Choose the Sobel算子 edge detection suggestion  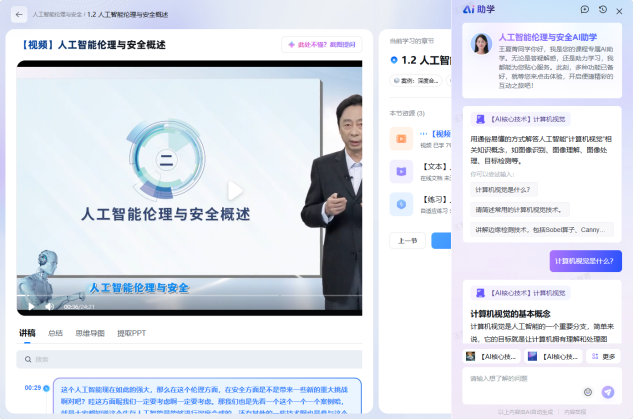[542, 230]
